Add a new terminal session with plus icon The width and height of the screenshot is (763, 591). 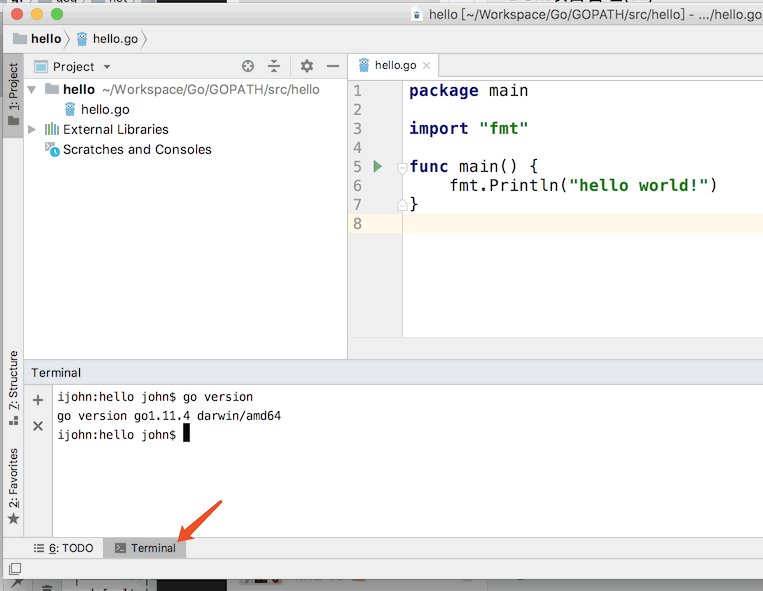point(38,400)
